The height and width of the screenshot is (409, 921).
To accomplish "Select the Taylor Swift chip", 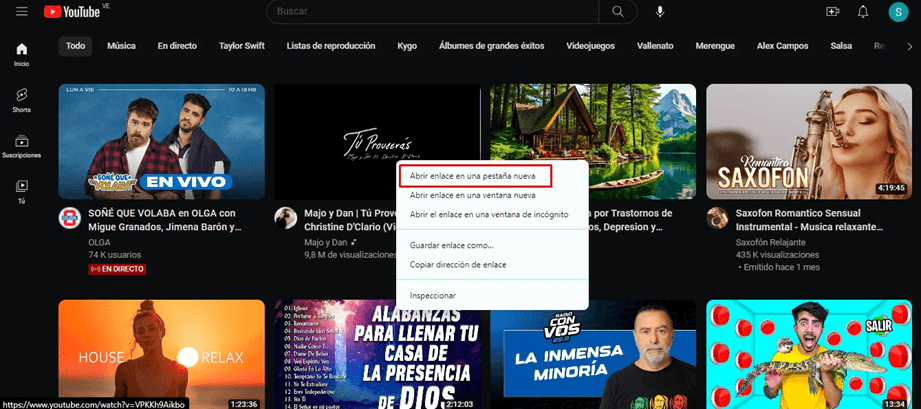I will click(242, 46).
